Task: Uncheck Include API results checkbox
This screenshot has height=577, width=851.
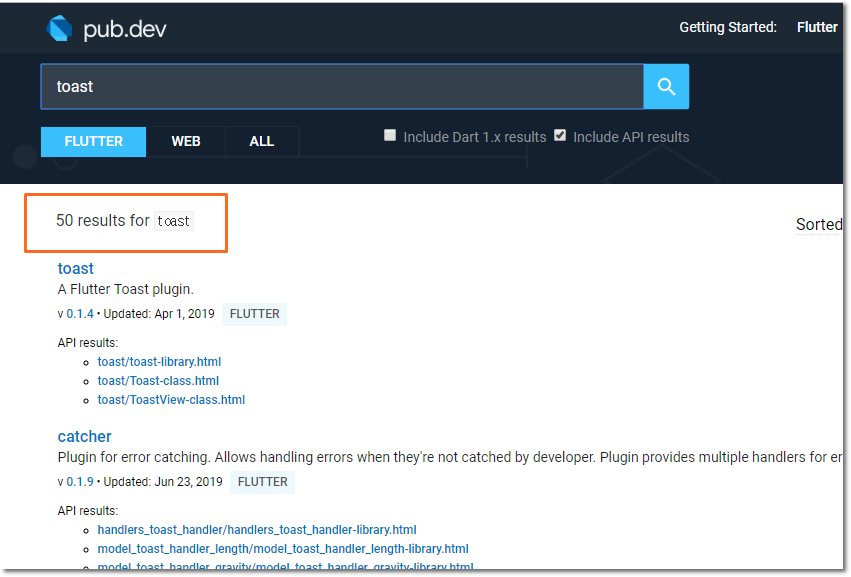Action: click(x=560, y=135)
